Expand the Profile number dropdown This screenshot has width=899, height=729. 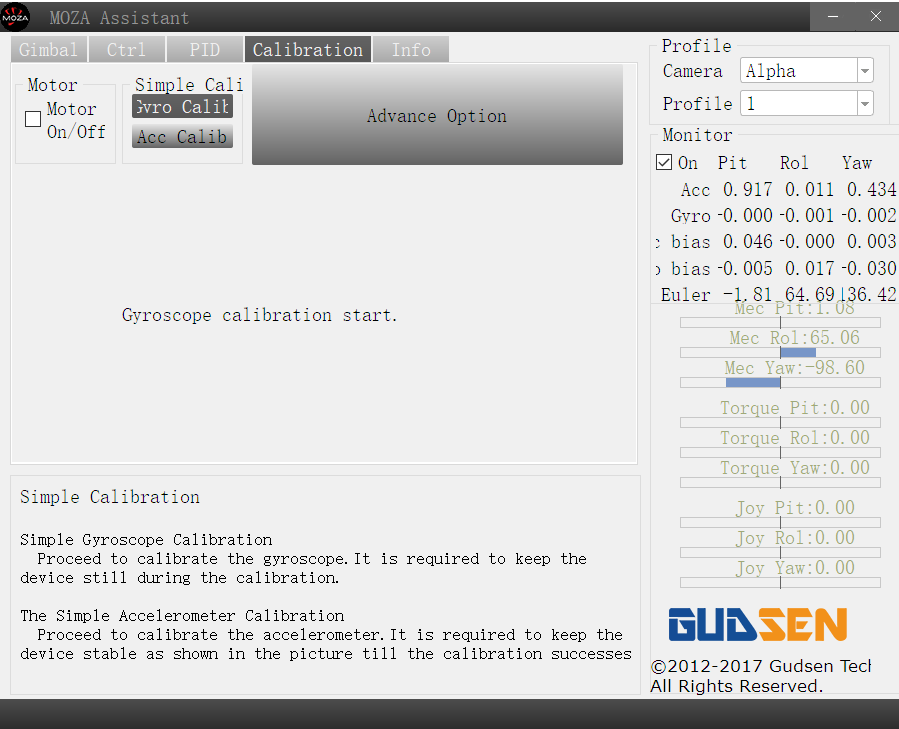click(807, 103)
